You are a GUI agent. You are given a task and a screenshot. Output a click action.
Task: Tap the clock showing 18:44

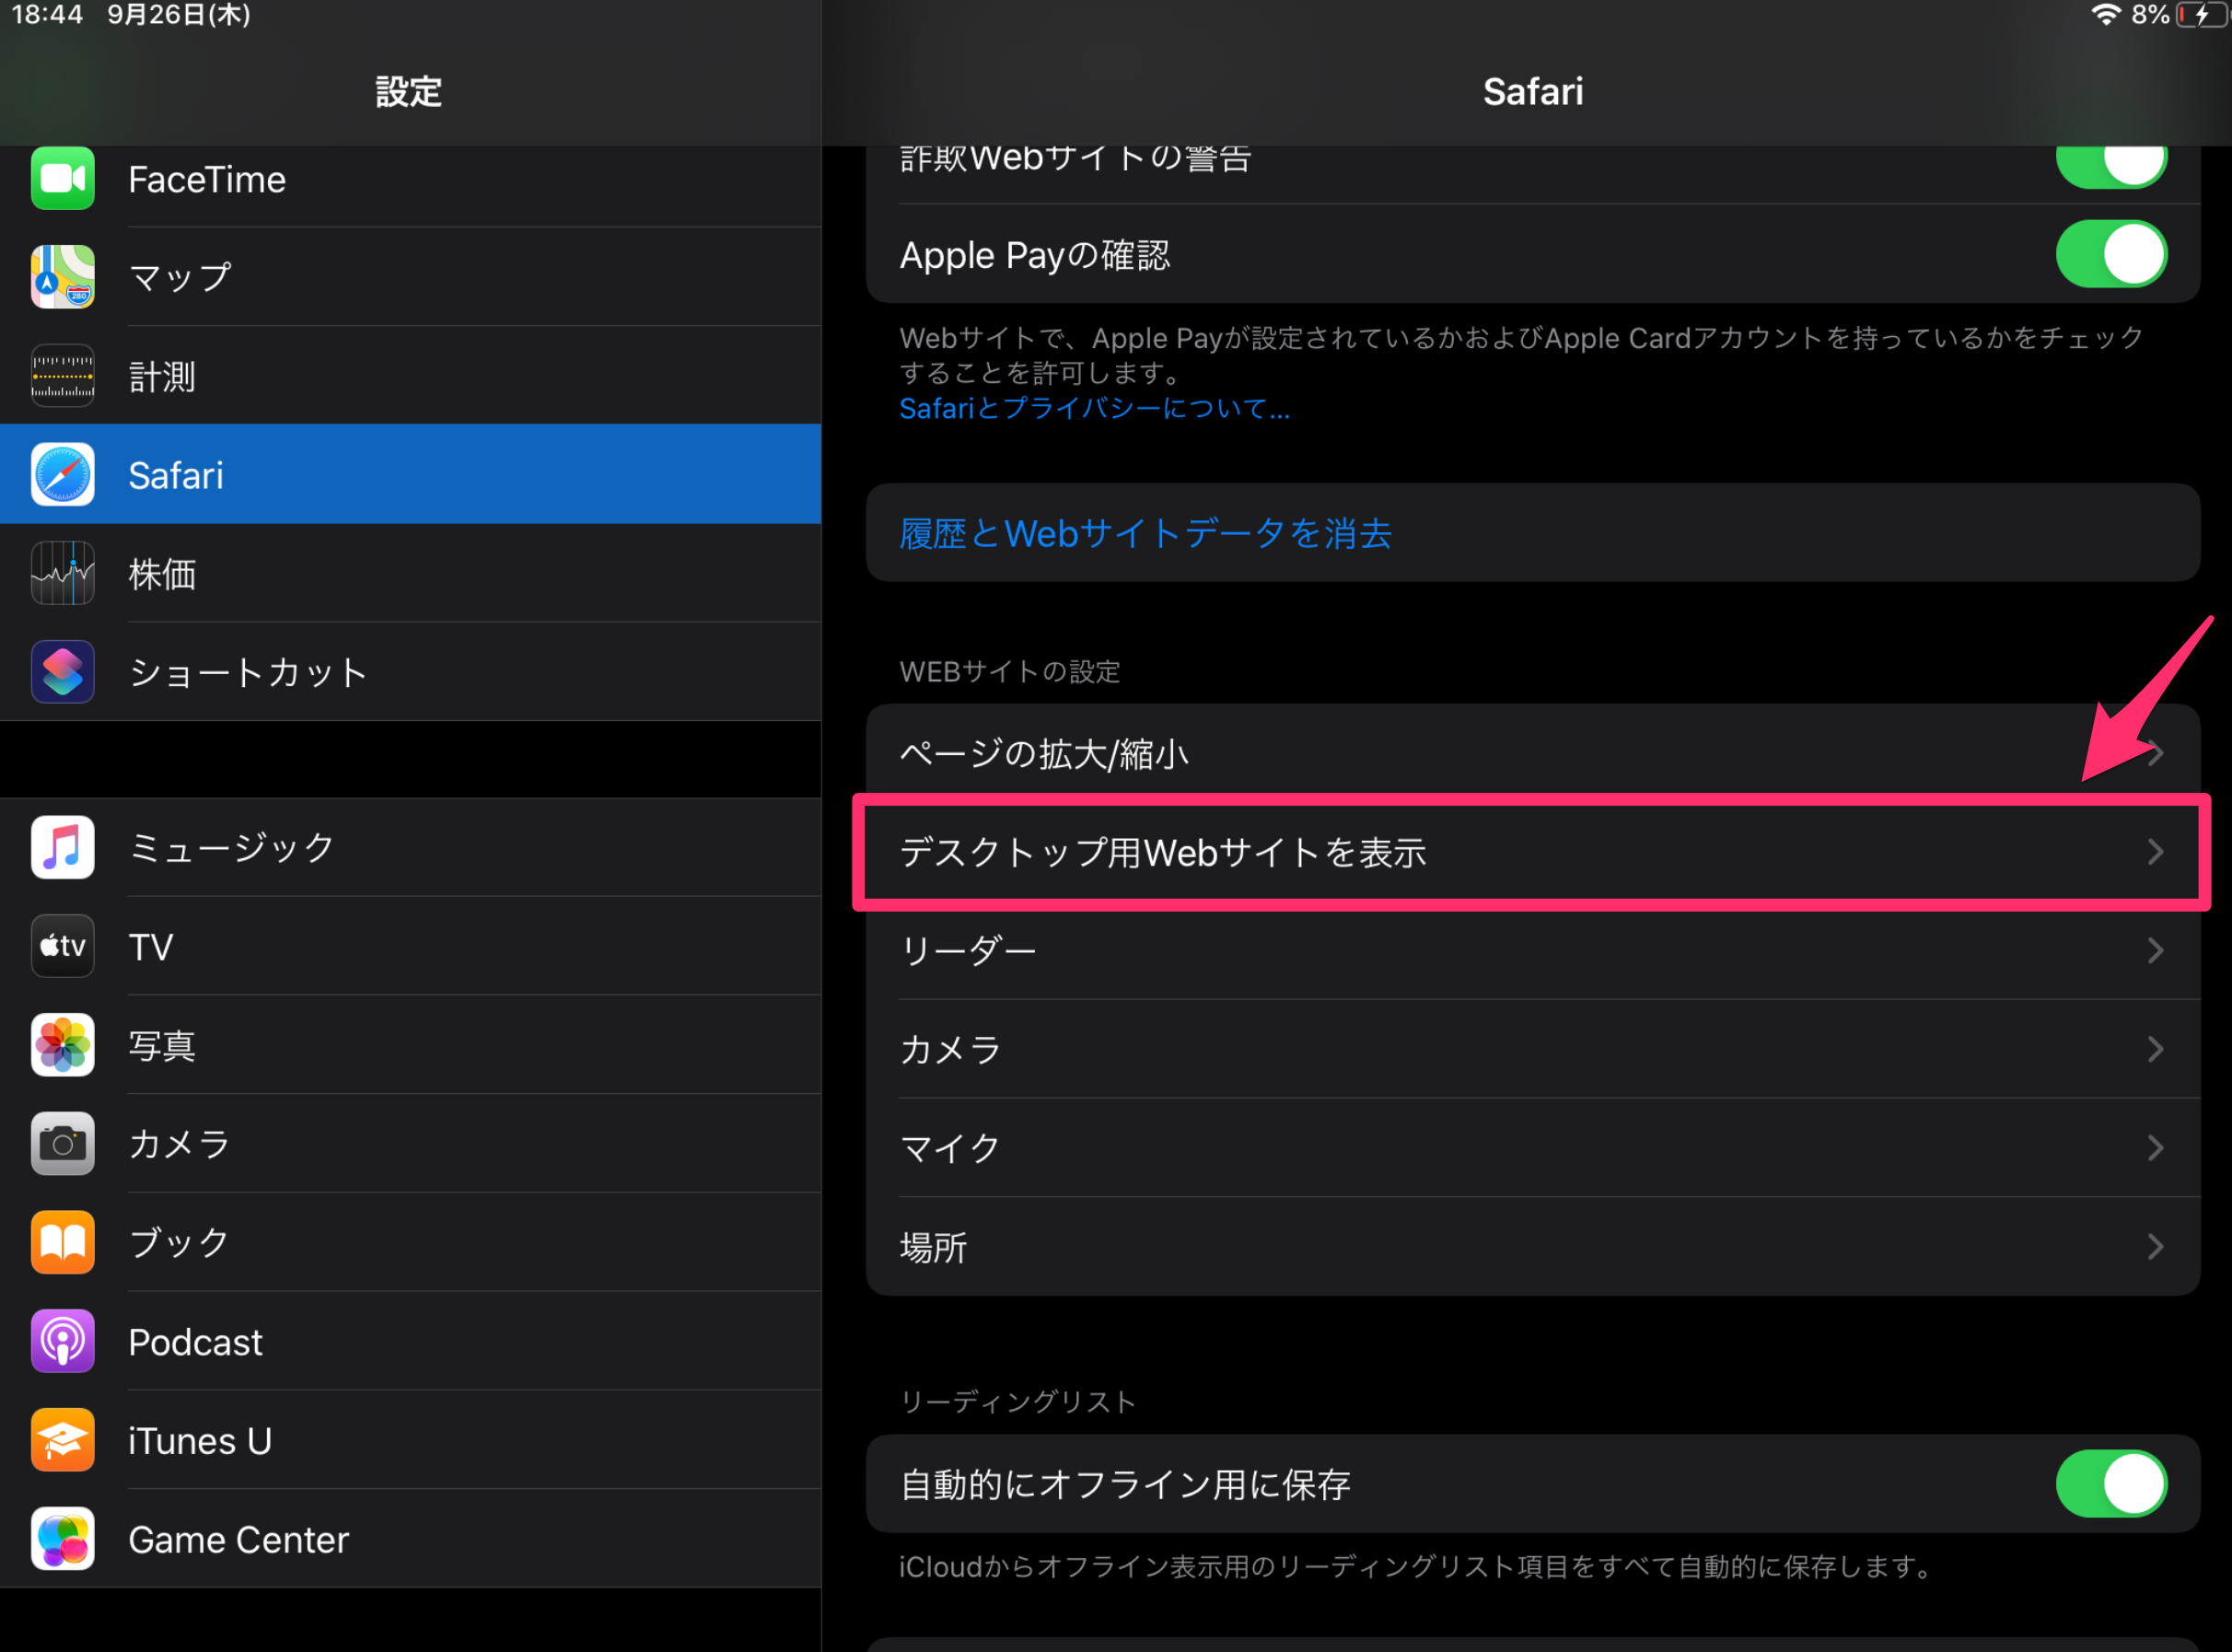(x=47, y=14)
